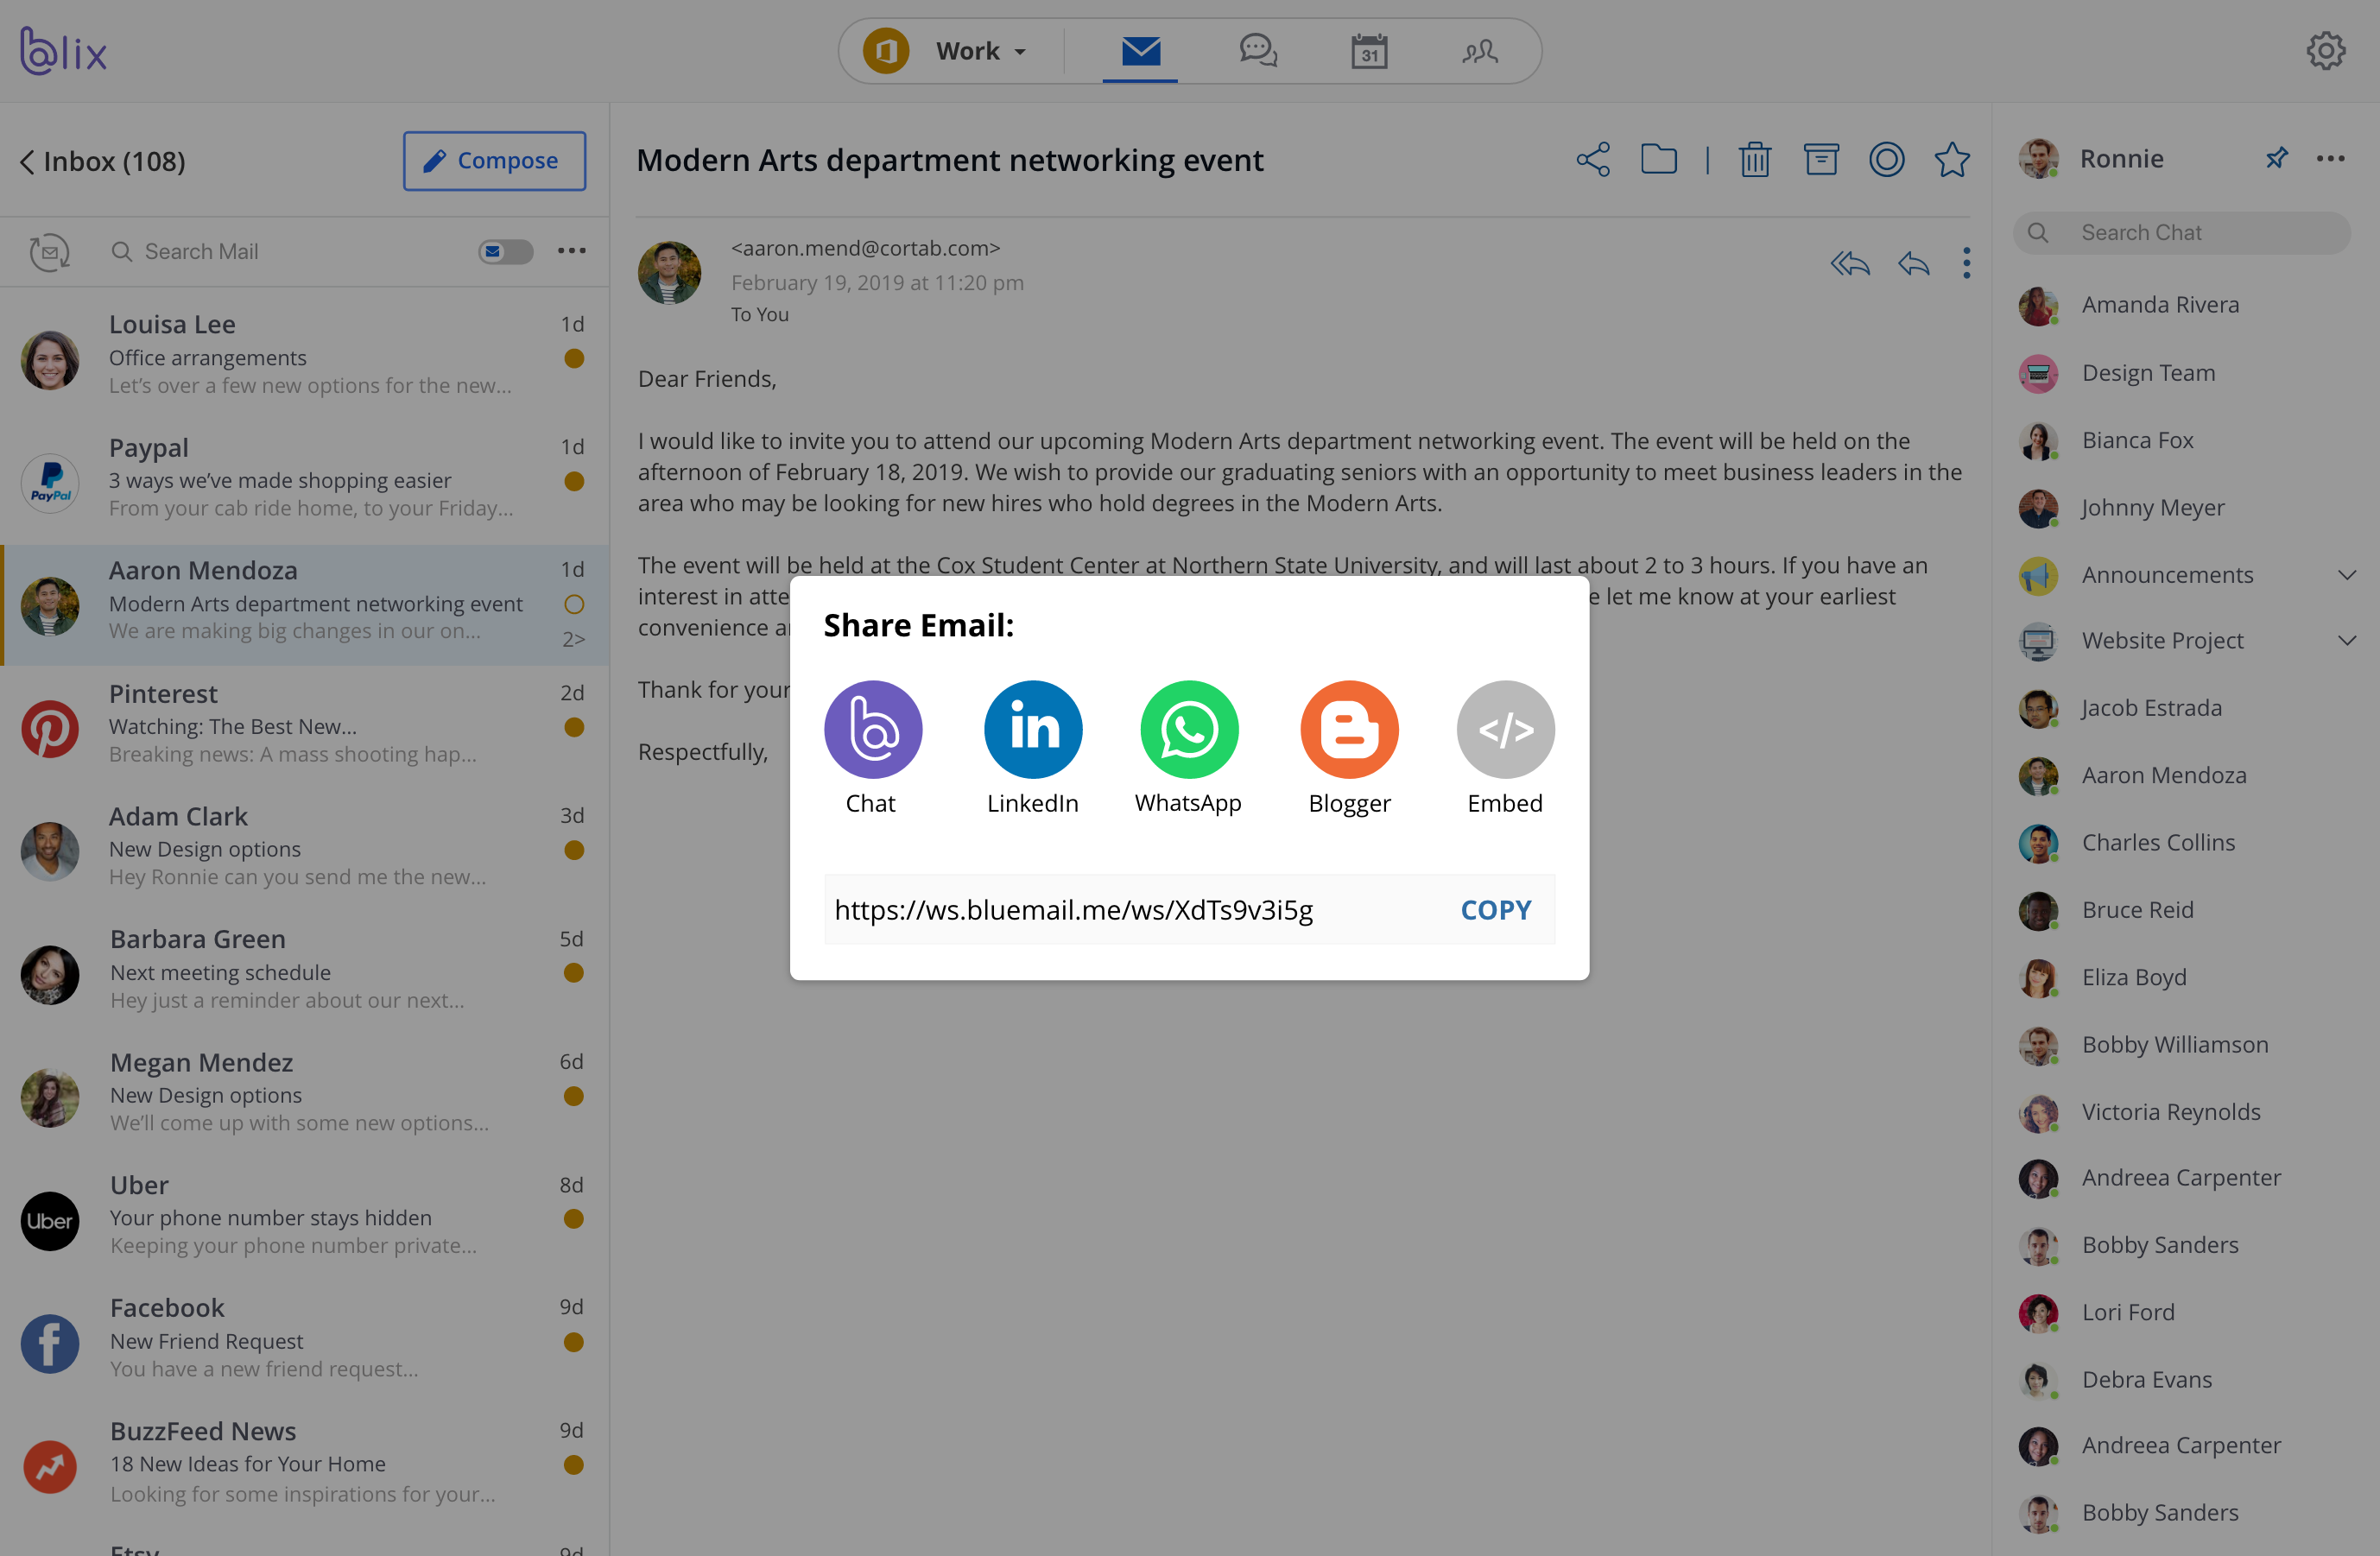This screenshot has width=2380, height=1556.
Task: Select the share URL field
Action: coord(1189,910)
